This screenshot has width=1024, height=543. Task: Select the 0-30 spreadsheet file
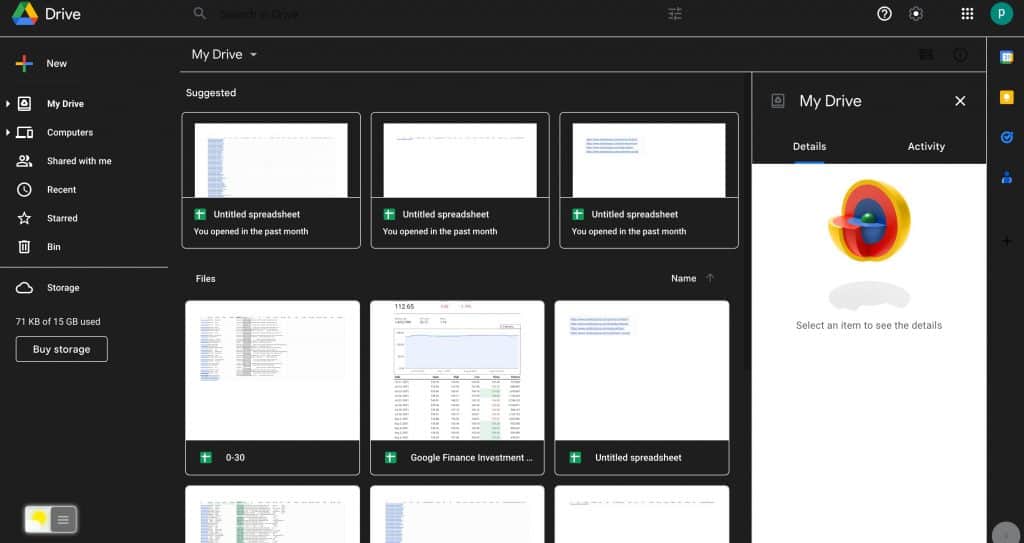[272, 387]
